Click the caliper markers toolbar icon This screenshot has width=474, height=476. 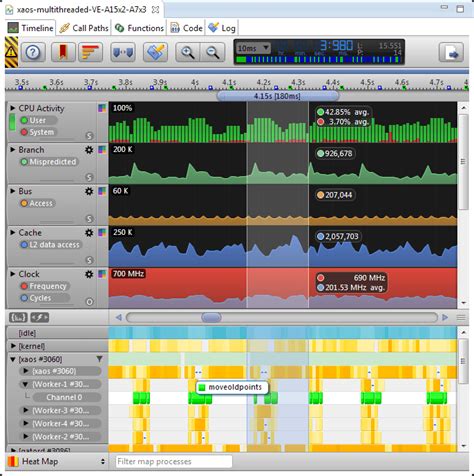pyautogui.click(x=123, y=52)
